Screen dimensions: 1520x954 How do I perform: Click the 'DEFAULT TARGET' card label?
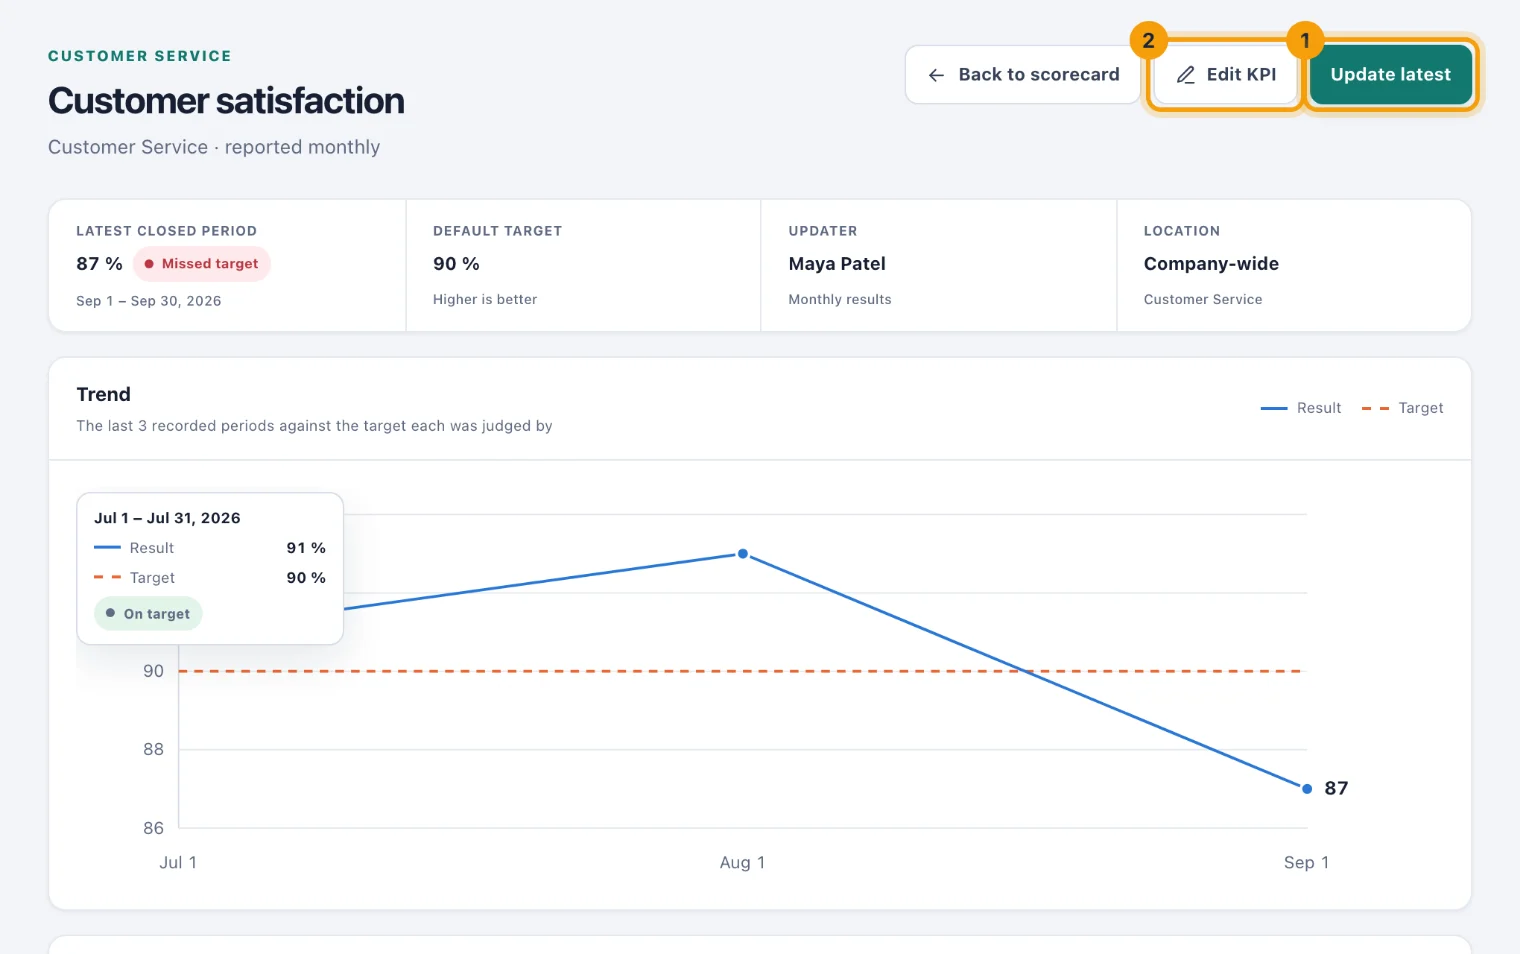[497, 231]
